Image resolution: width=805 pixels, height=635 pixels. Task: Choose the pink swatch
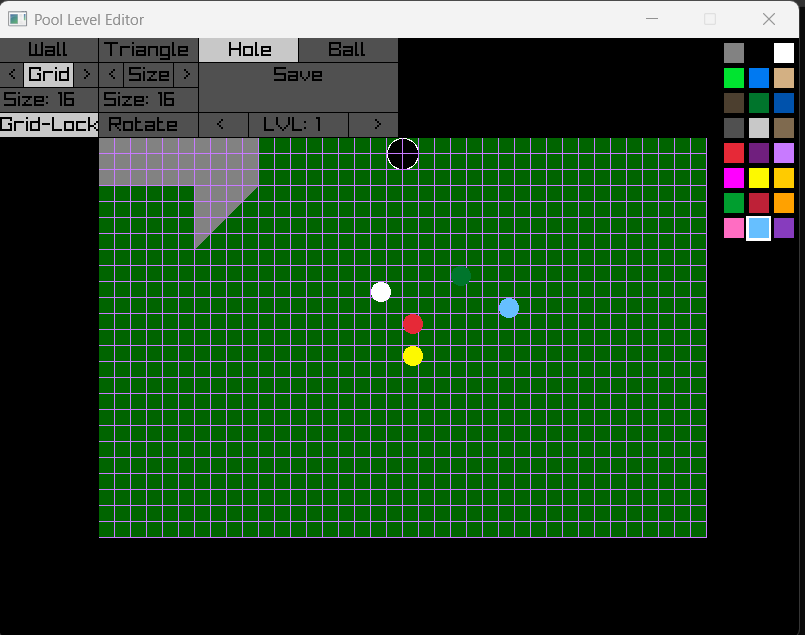pyautogui.click(x=734, y=228)
